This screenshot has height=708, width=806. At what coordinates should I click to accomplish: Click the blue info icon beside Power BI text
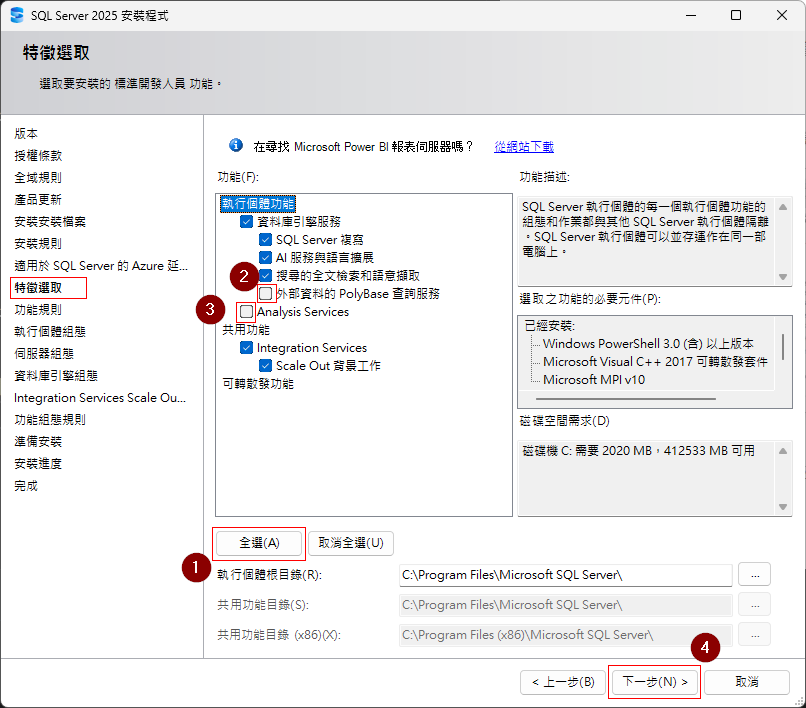(x=236, y=146)
